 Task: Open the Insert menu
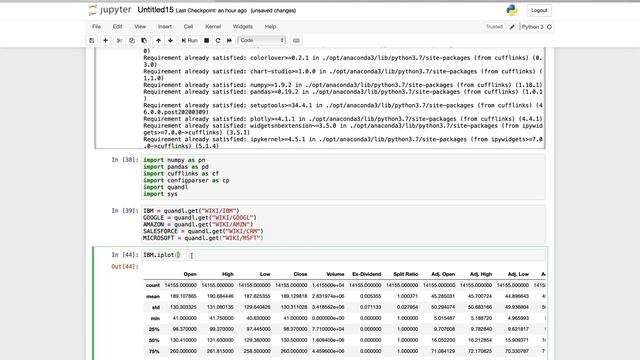(165, 27)
